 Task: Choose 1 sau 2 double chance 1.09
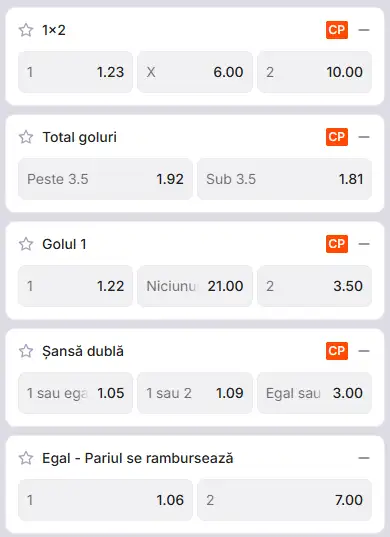[x=195, y=393]
